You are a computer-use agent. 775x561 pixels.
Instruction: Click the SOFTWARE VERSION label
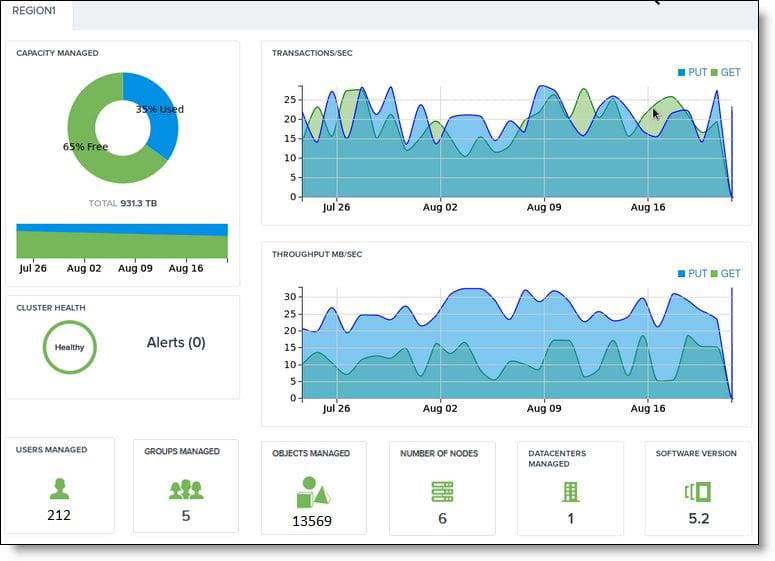[696, 453]
